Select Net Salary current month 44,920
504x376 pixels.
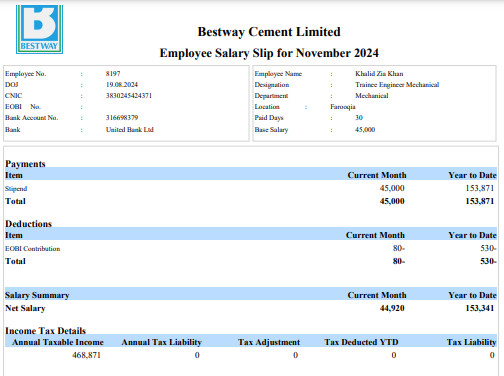click(x=392, y=308)
